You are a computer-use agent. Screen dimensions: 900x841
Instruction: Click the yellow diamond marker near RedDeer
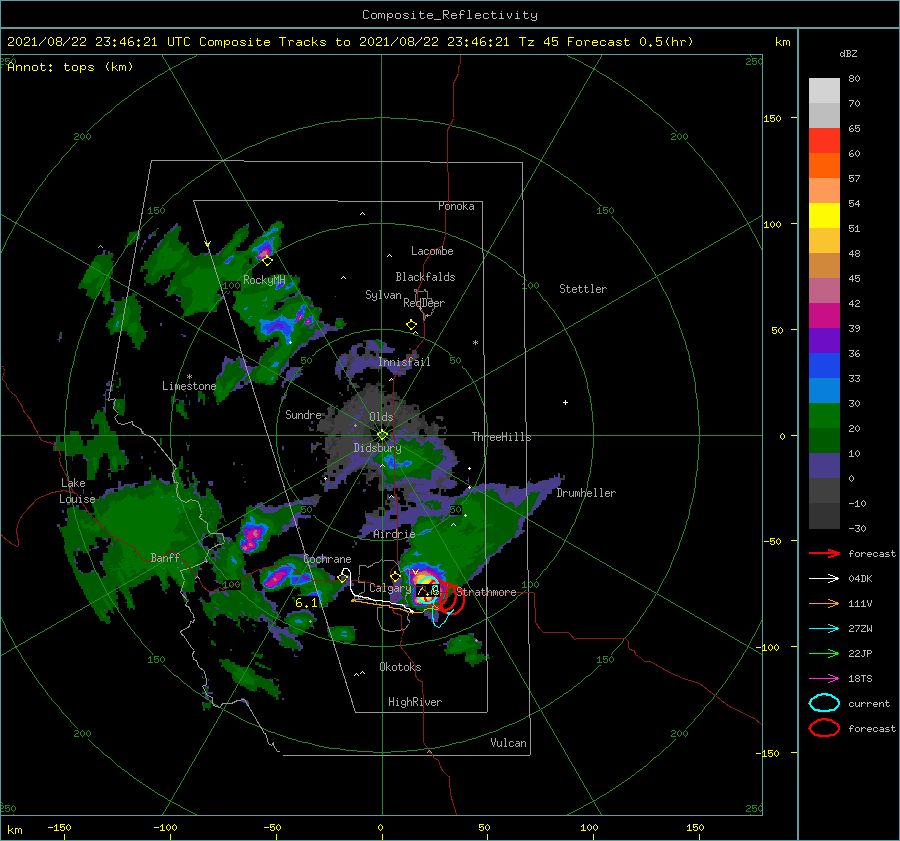pyautogui.click(x=411, y=325)
